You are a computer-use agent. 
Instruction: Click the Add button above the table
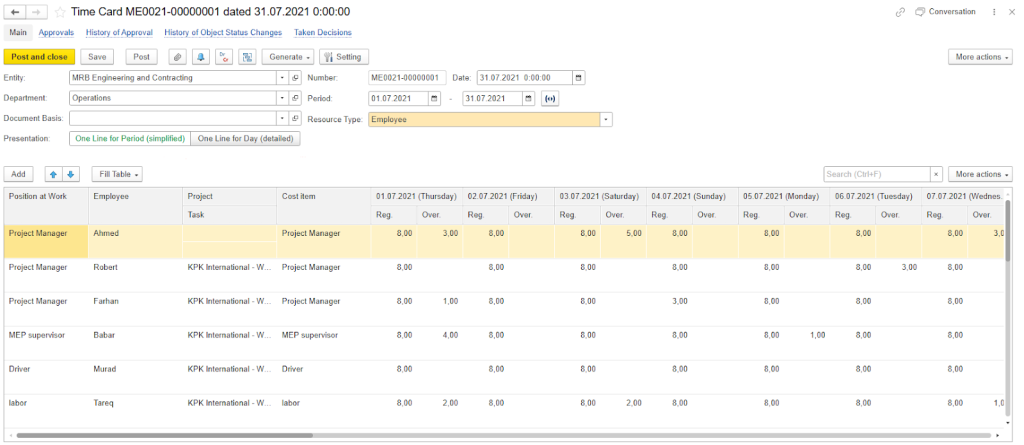(x=18, y=174)
